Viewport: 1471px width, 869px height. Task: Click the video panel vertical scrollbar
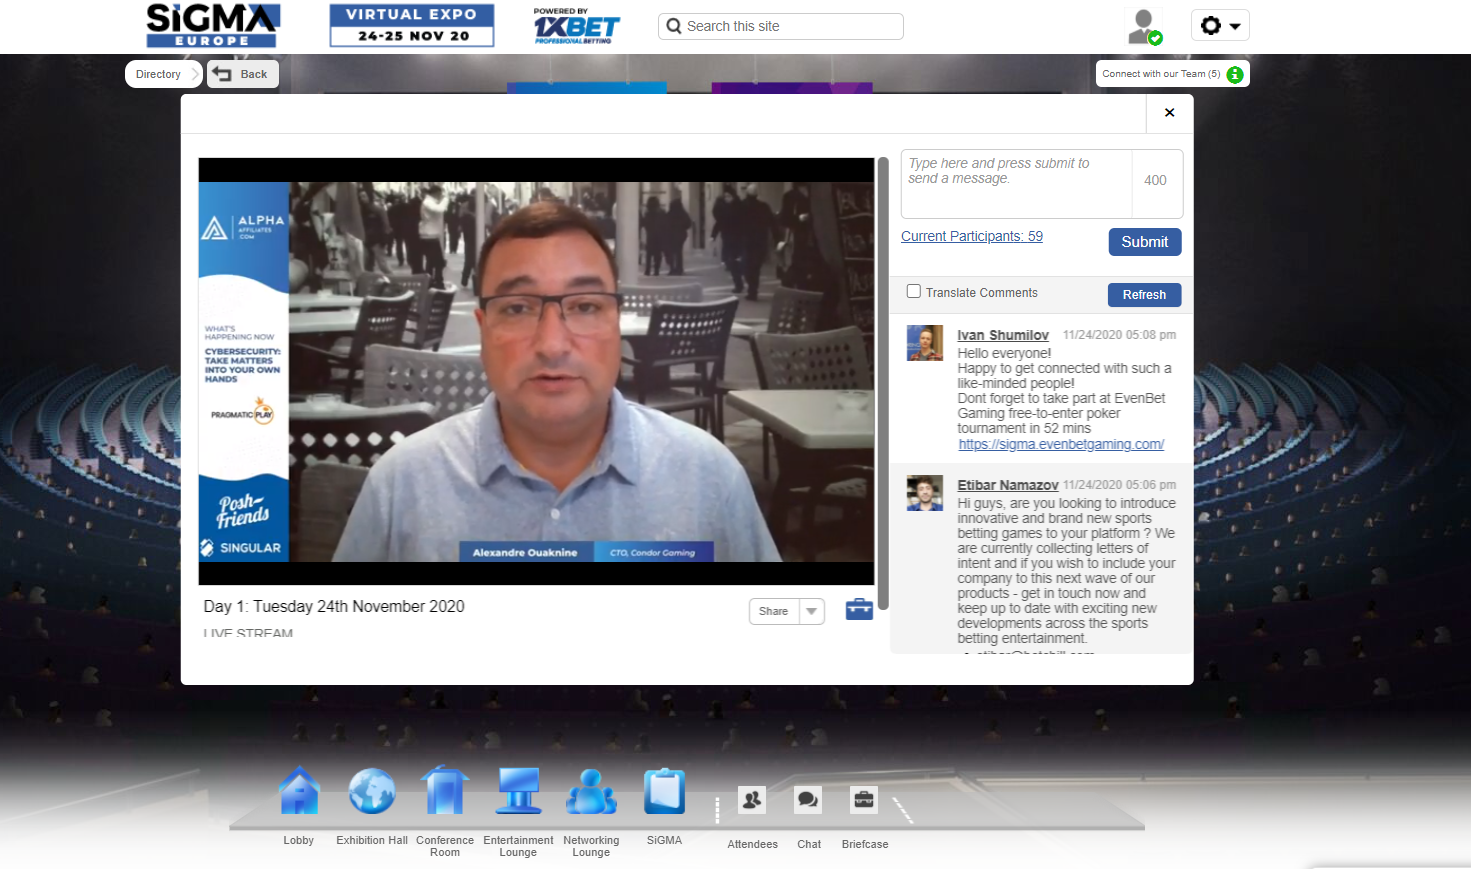[x=883, y=382]
